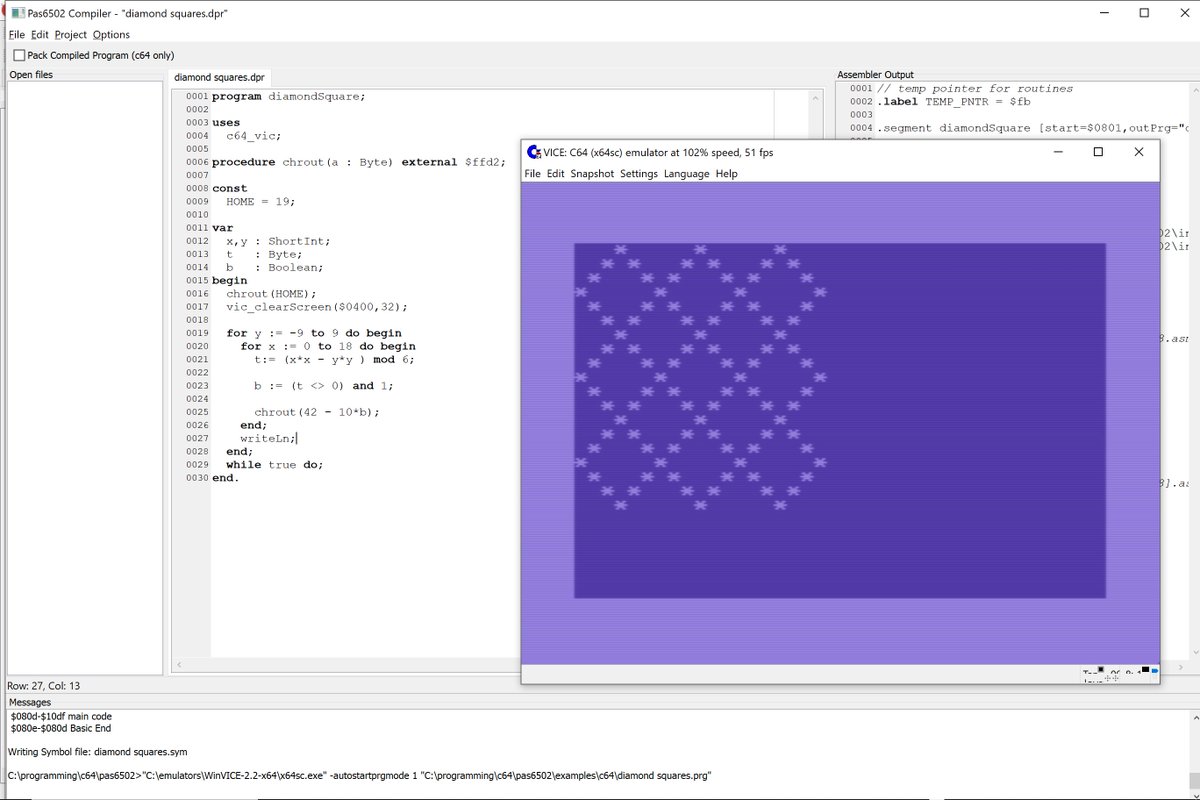Open the Help menu in VICE

[726, 173]
